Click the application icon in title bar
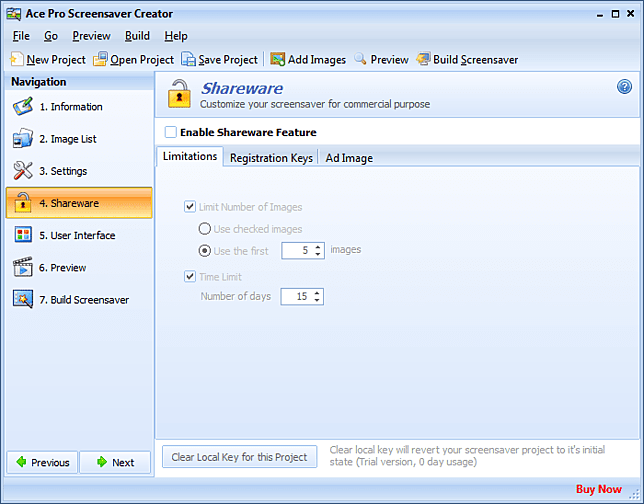Screen dimensions: 644x504 14,14
